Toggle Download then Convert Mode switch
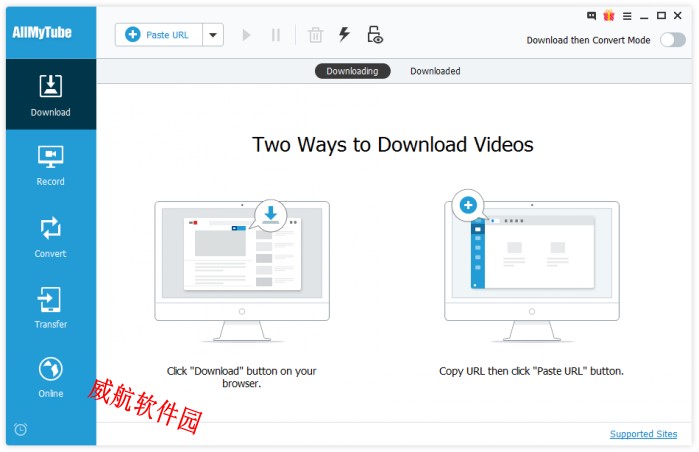 pos(673,40)
